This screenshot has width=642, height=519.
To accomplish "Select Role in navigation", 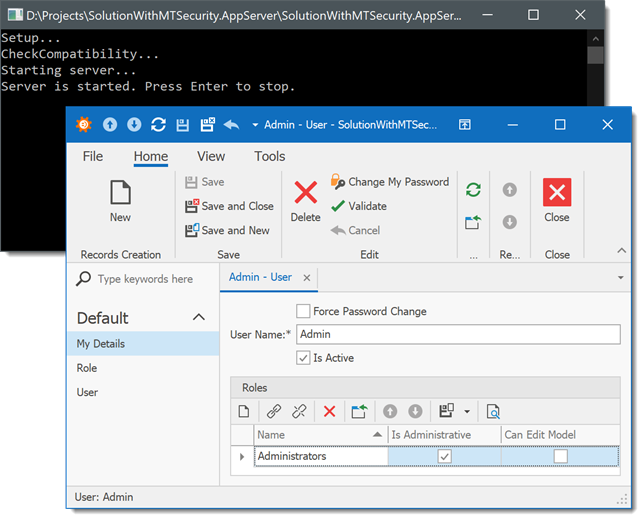I will coord(143,368).
